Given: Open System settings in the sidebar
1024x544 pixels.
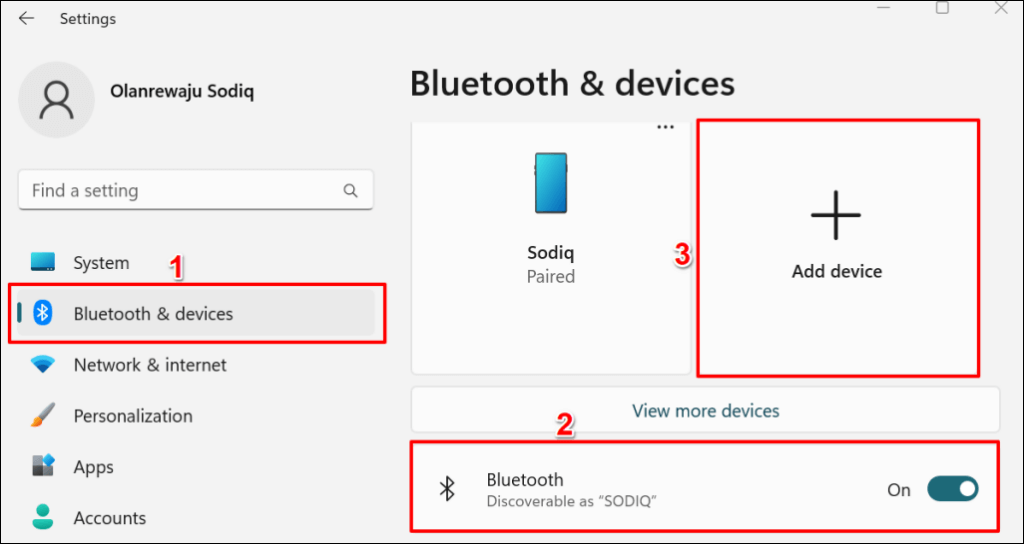Looking at the screenshot, I should [x=101, y=263].
